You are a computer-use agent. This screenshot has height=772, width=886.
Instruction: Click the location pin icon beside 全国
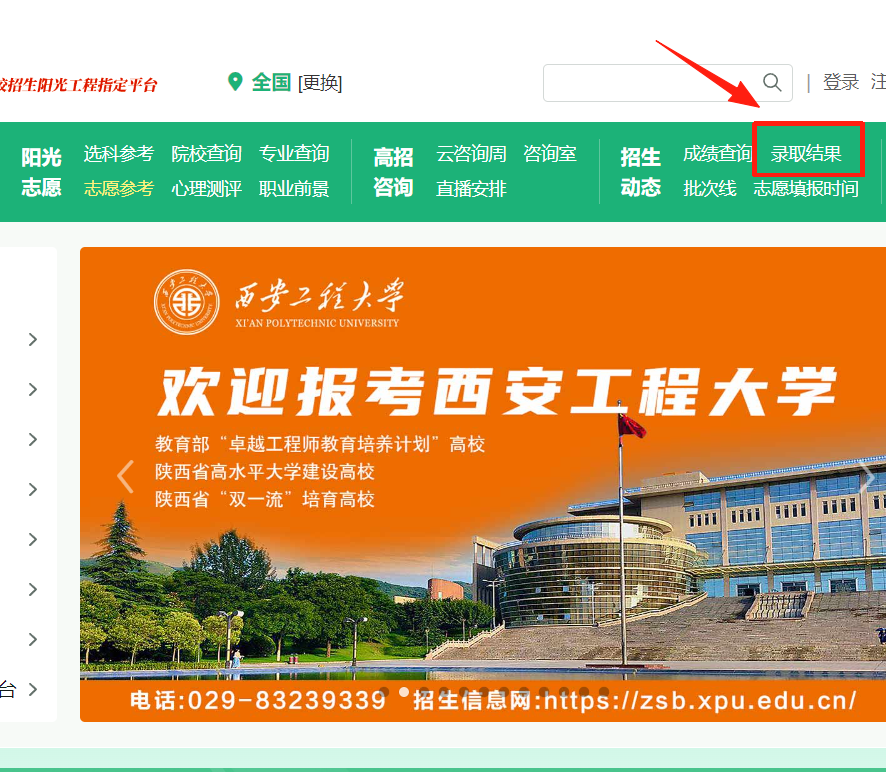(234, 82)
